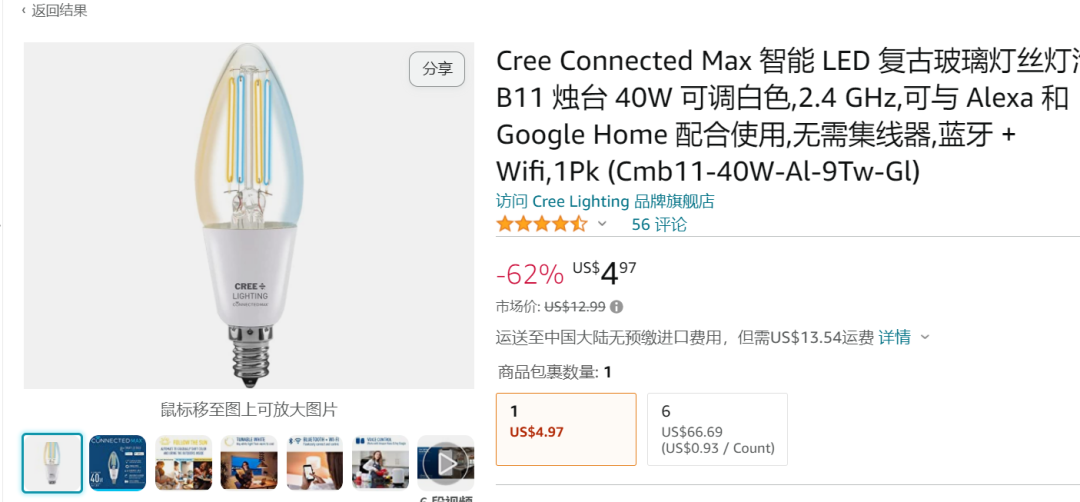
Task: Choose the 6-pack option at US$66.69
Action: tap(717, 429)
